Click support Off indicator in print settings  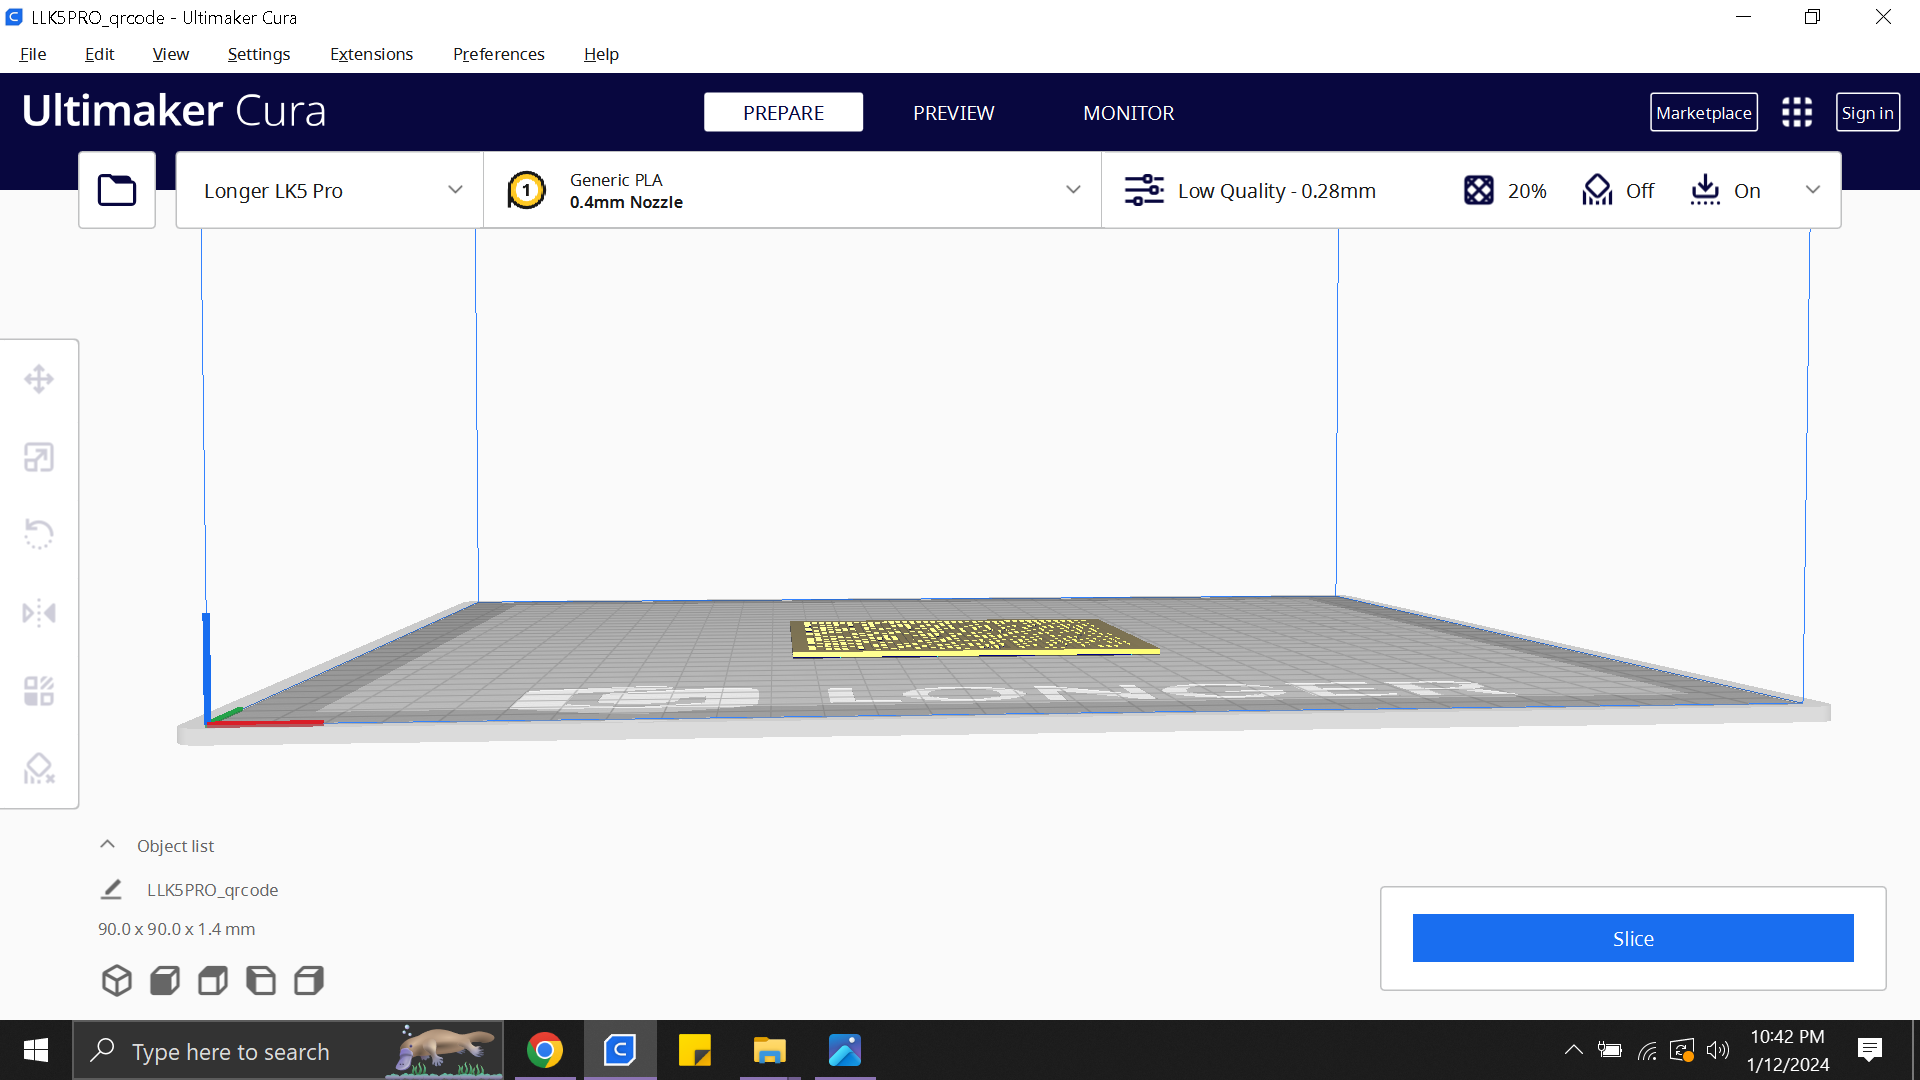(1618, 190)
